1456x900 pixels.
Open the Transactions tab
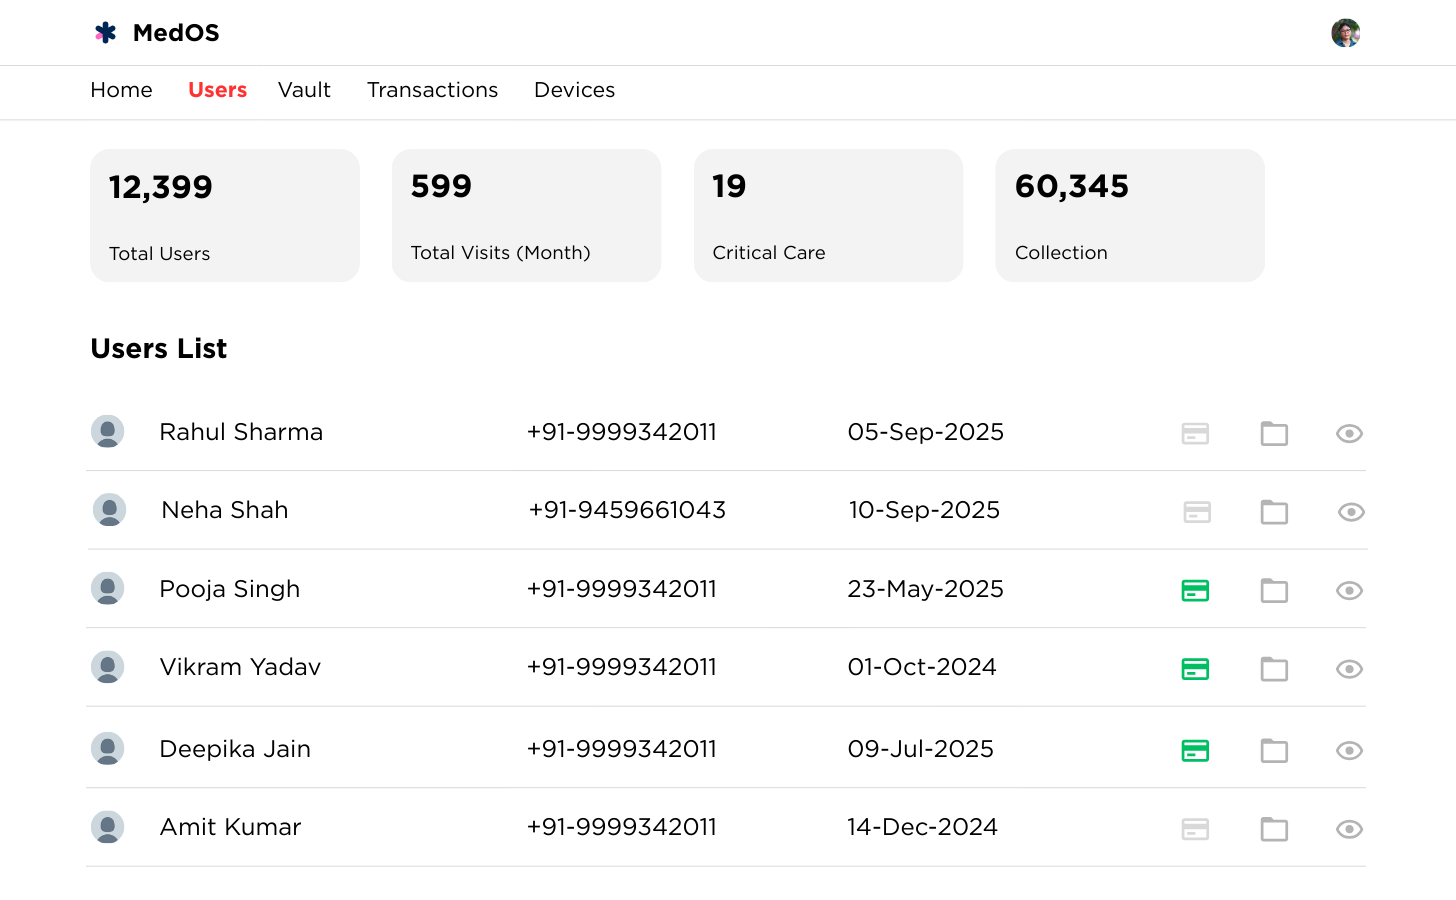[x=432, y=90]
